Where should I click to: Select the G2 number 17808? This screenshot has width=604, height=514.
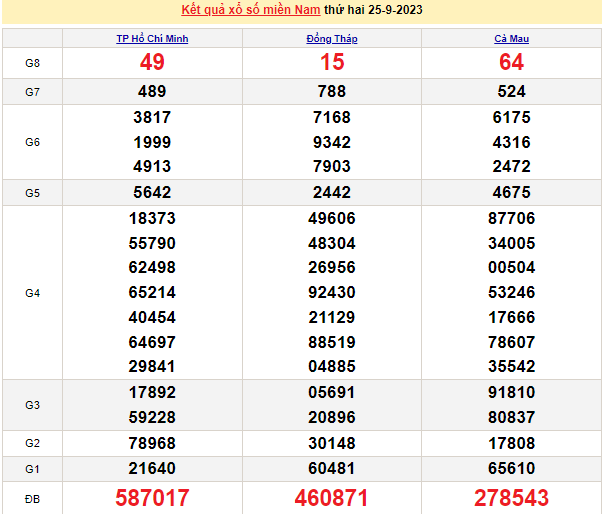[511, 441]
